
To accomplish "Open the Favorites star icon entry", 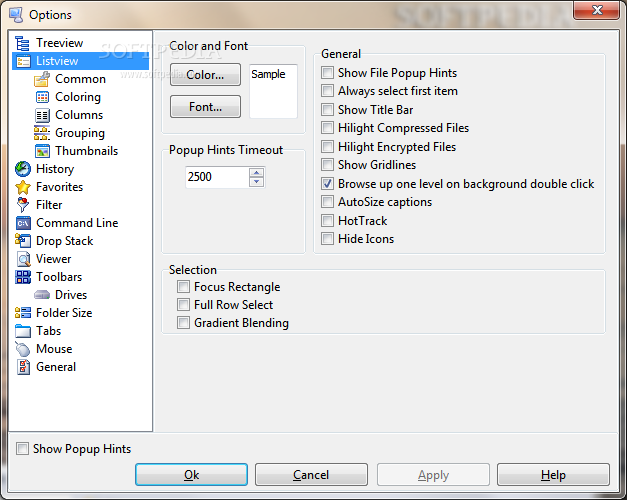I will click(22, 187).
